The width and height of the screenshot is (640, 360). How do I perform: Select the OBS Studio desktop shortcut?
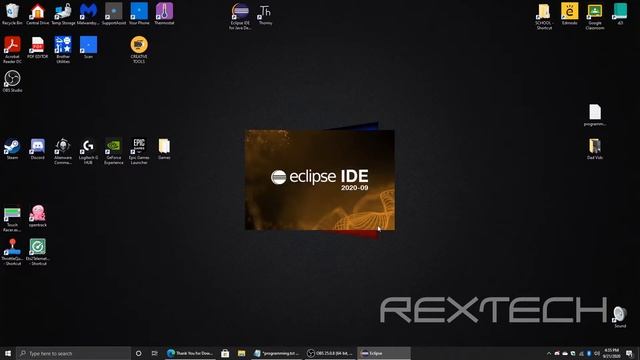(12, 81)
